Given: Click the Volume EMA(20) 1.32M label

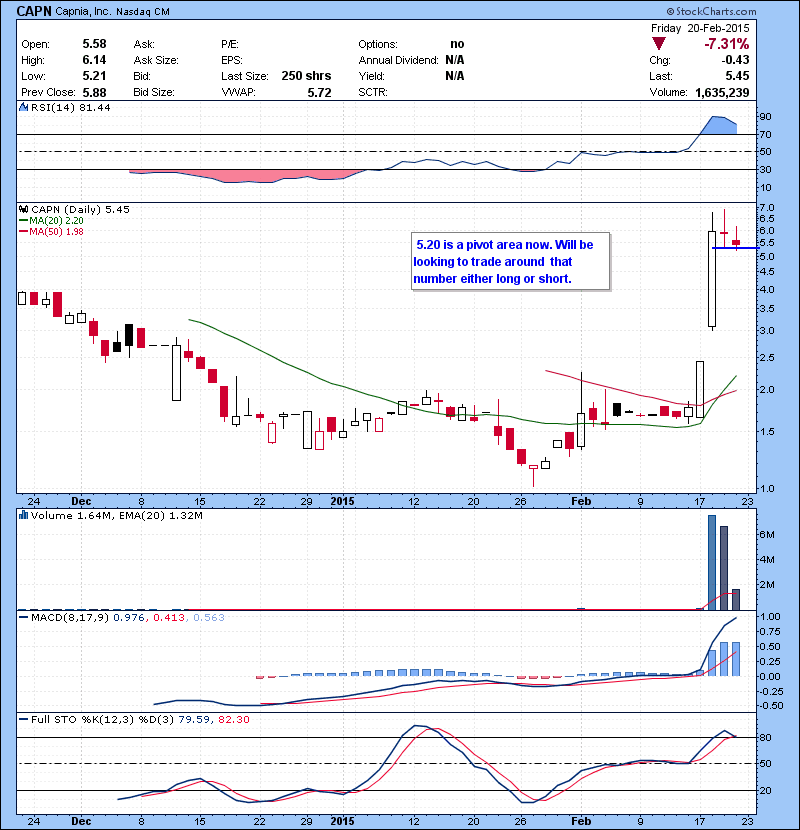Looking at the screenshot, I should click(x=159, y=515).
